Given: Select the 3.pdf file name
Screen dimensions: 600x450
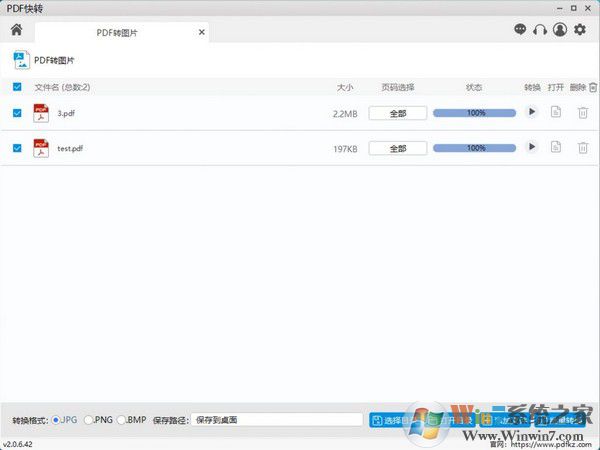Looking at the screenshot, I should 66,113.
